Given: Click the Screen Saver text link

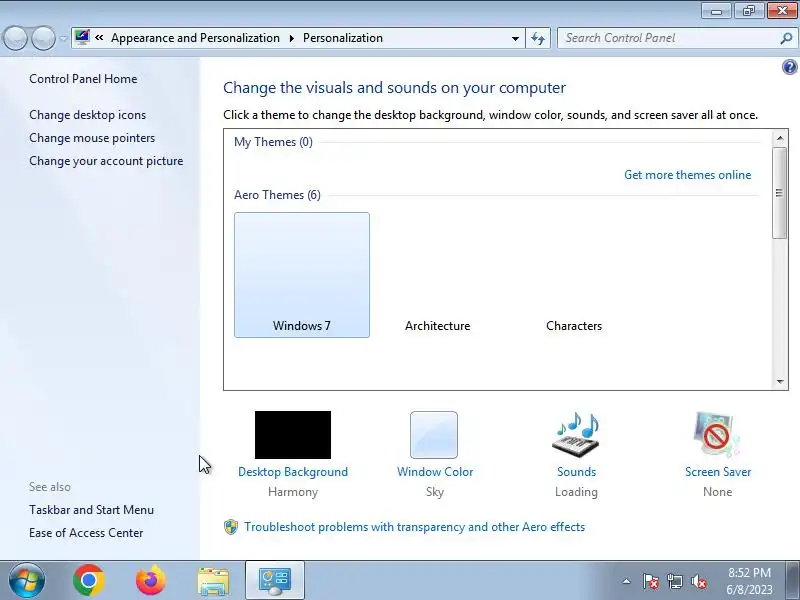Looking at the screenshot, I should point(718,472).
